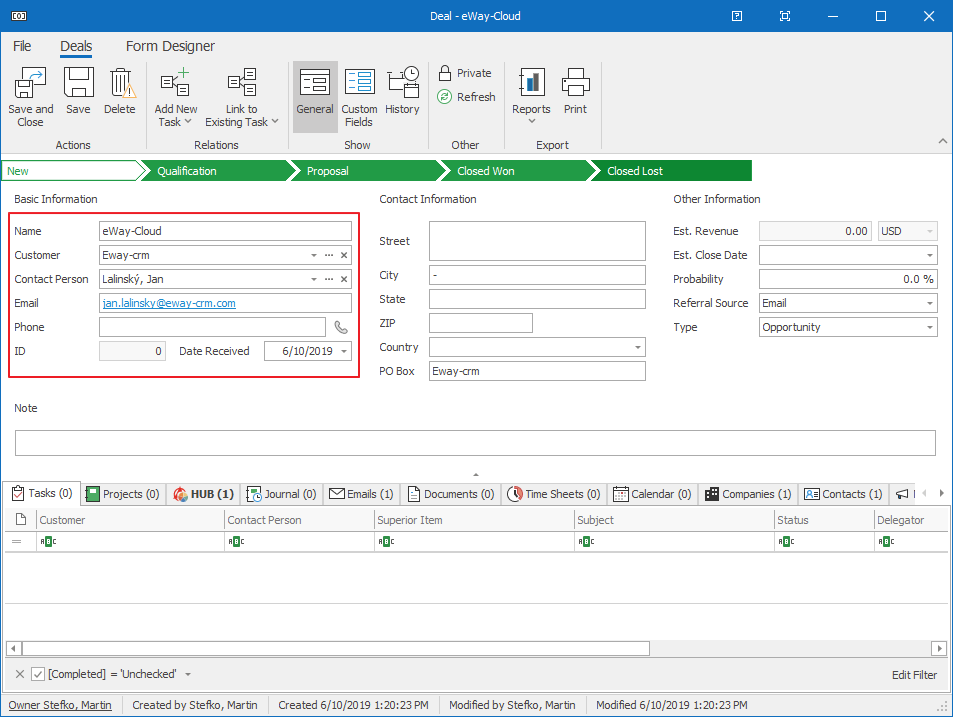Click the jan.lalinsky@eway-crm.com email link

pos(169,303)
